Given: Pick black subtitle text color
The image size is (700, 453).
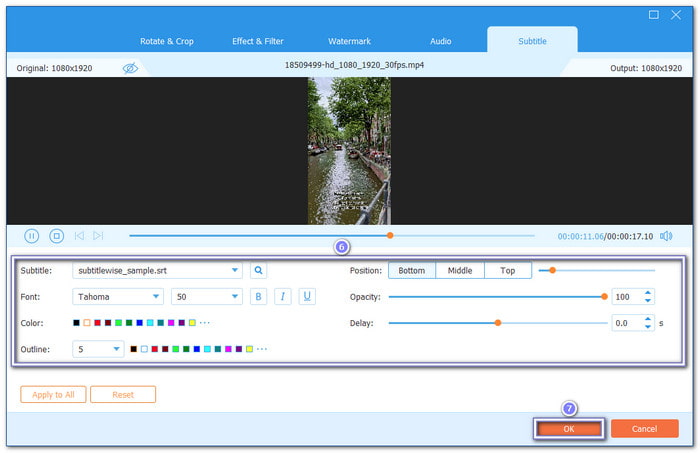Looking at the screenshot, I should (x=76, y=323).
